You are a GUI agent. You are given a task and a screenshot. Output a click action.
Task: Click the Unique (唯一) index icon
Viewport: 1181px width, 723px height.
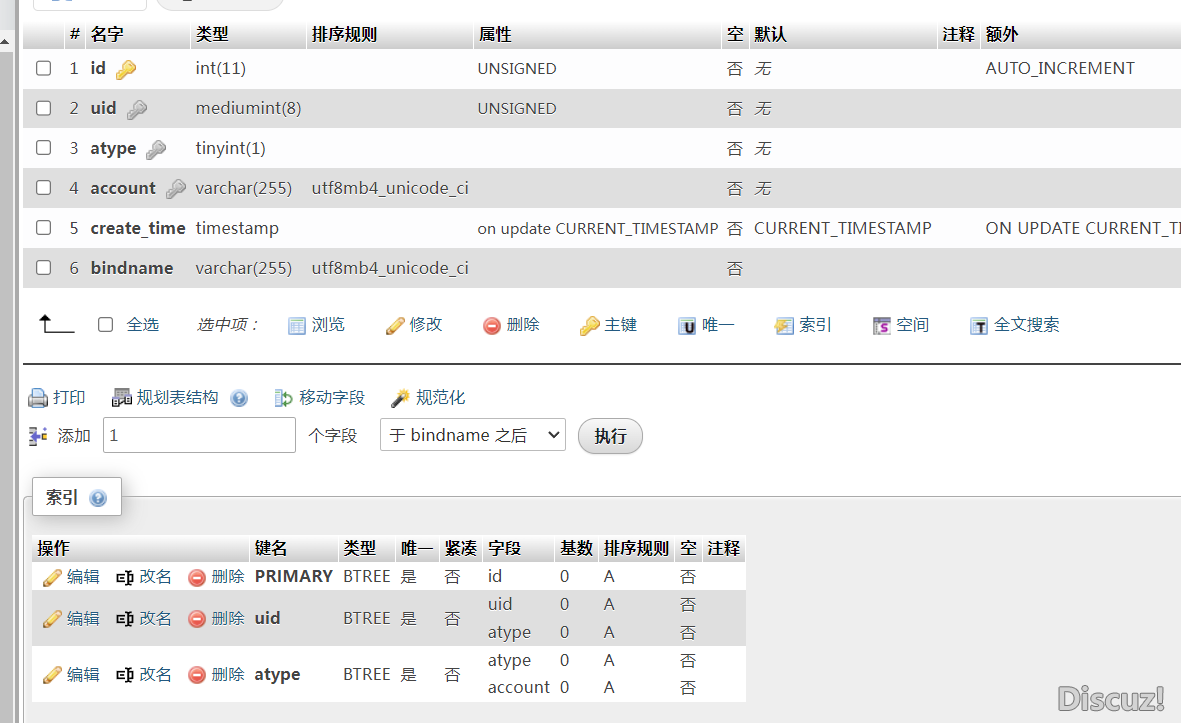(687, 326)
